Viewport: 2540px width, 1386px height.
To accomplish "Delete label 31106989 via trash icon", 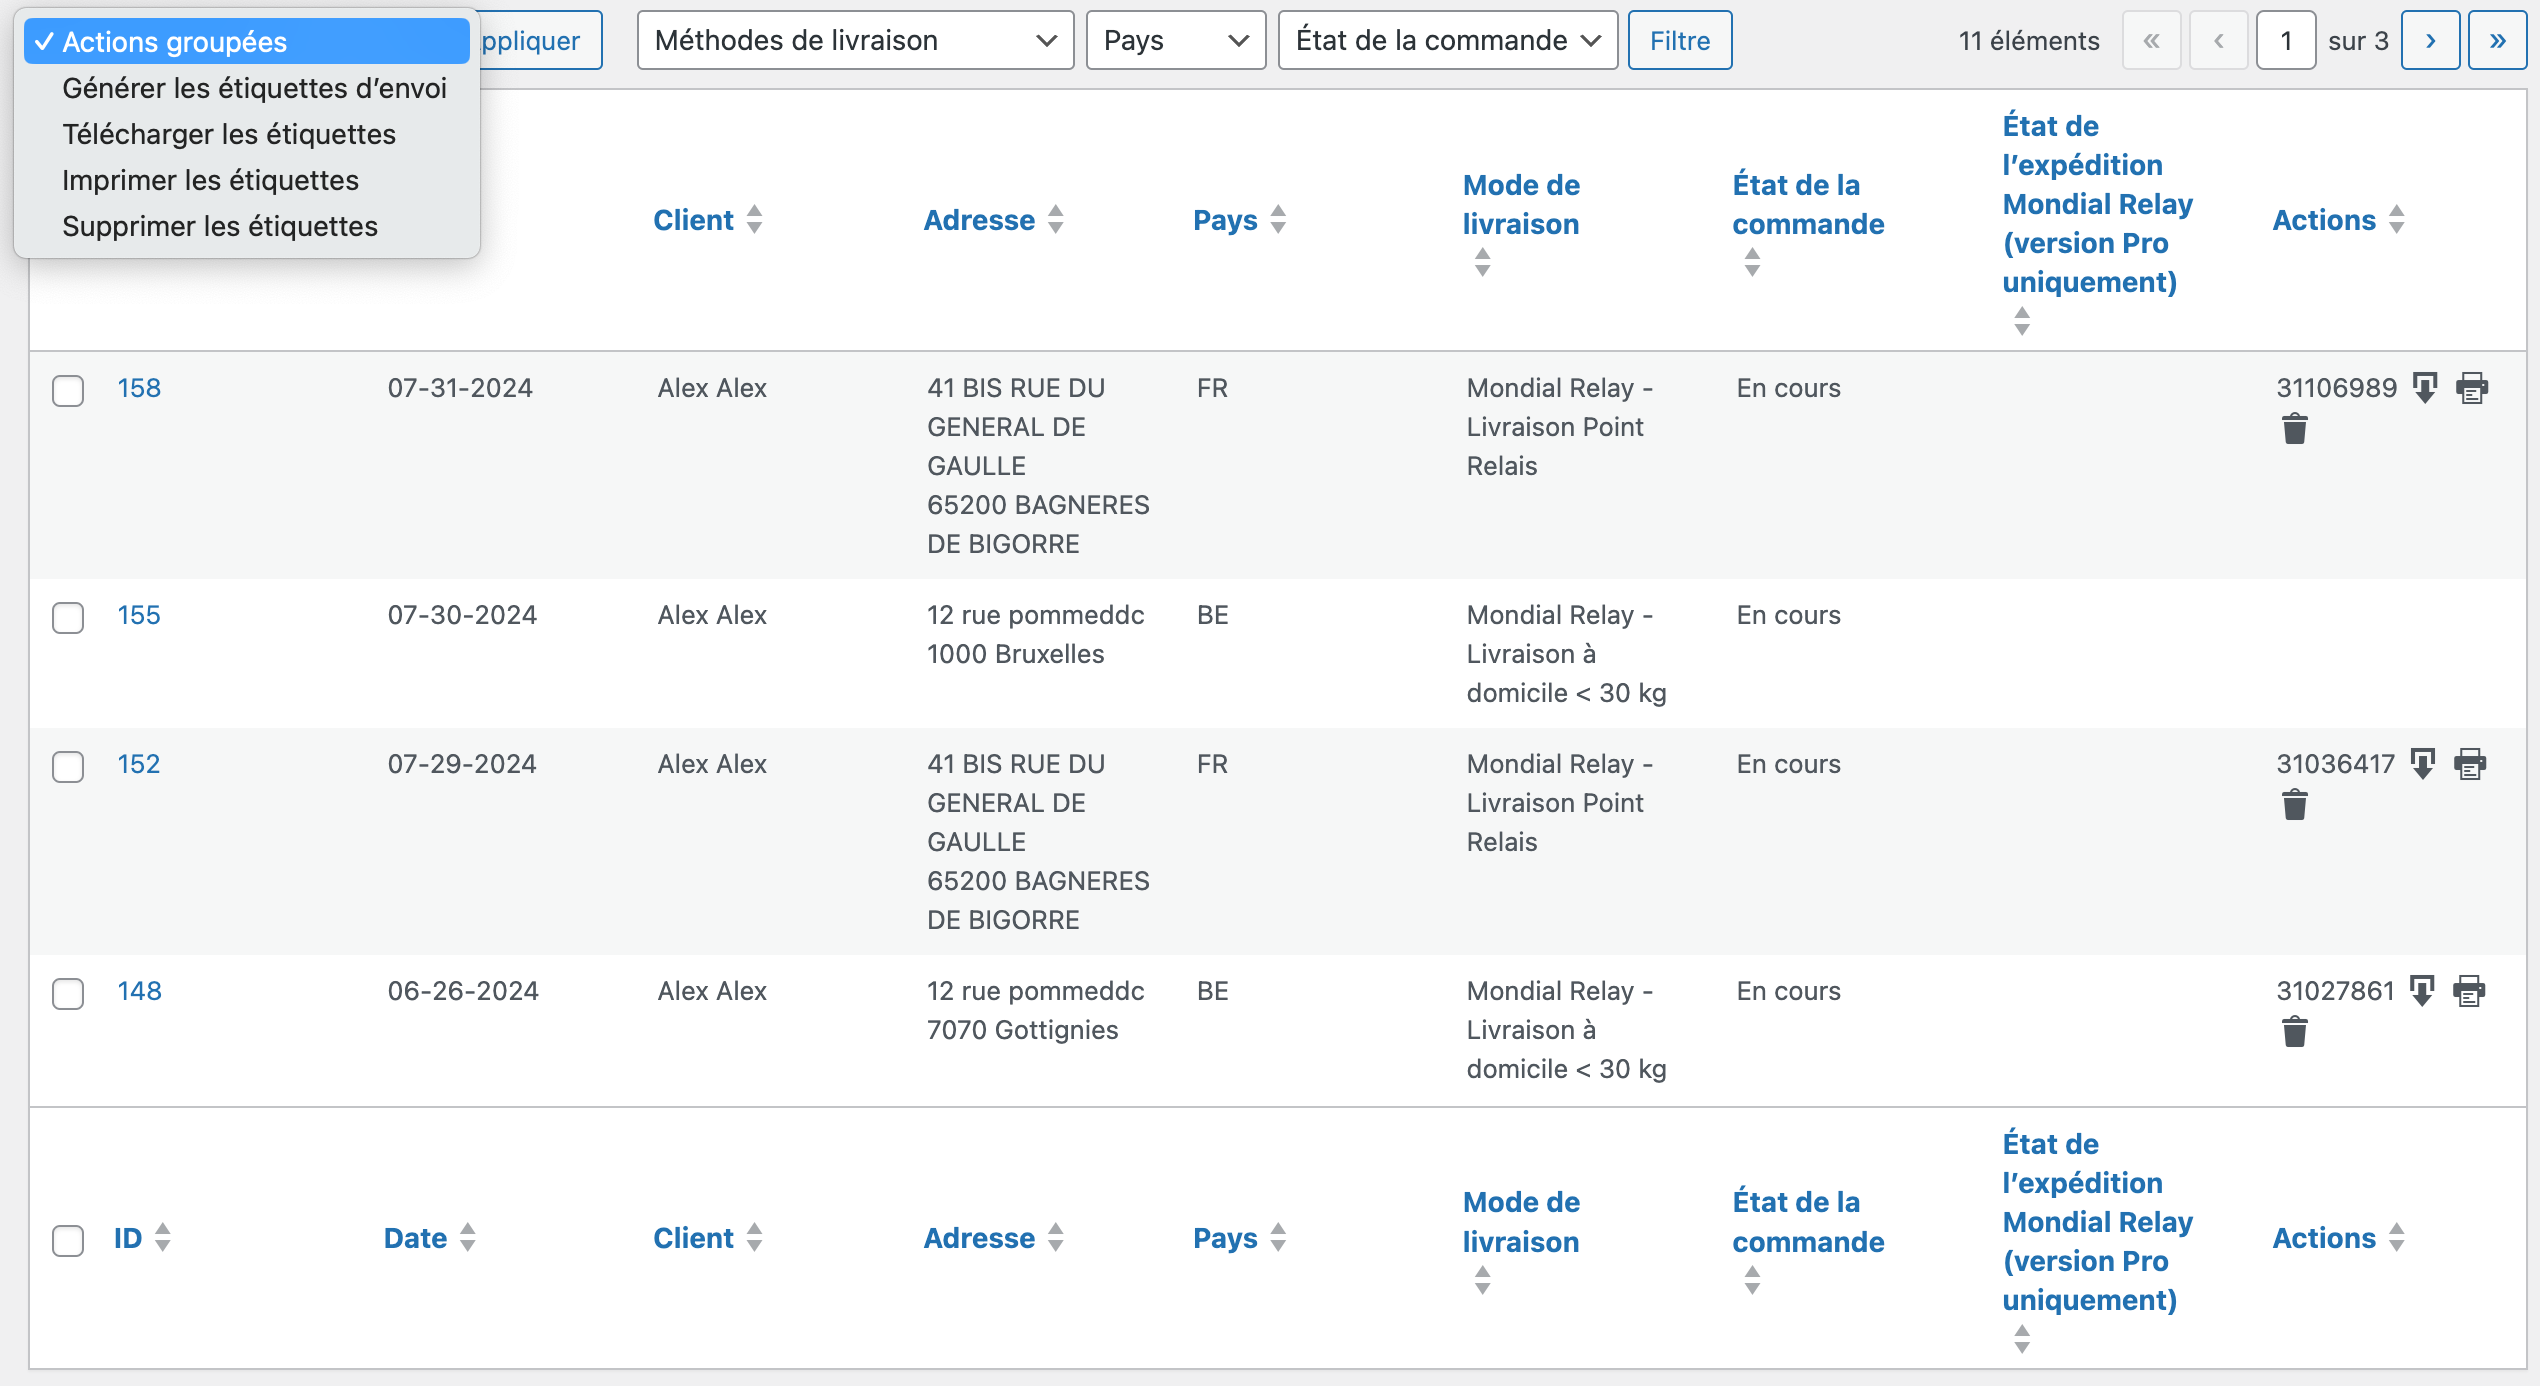I will (x=2295, y=429).
